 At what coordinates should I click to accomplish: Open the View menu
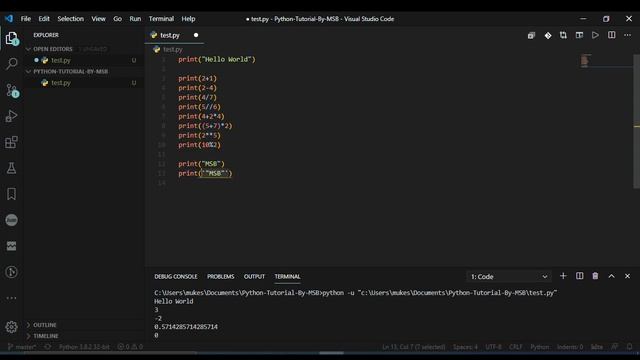(98, 19)
